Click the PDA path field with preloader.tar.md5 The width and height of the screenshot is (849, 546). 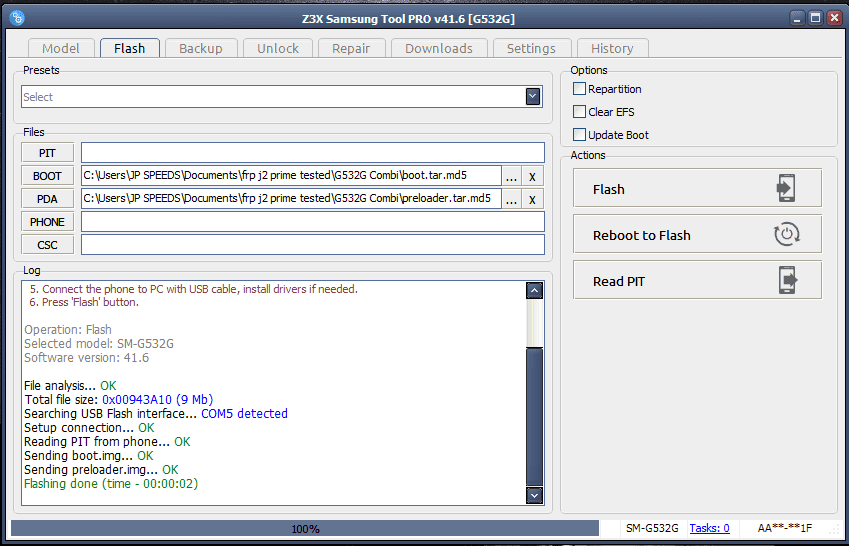tap(291, 199)
